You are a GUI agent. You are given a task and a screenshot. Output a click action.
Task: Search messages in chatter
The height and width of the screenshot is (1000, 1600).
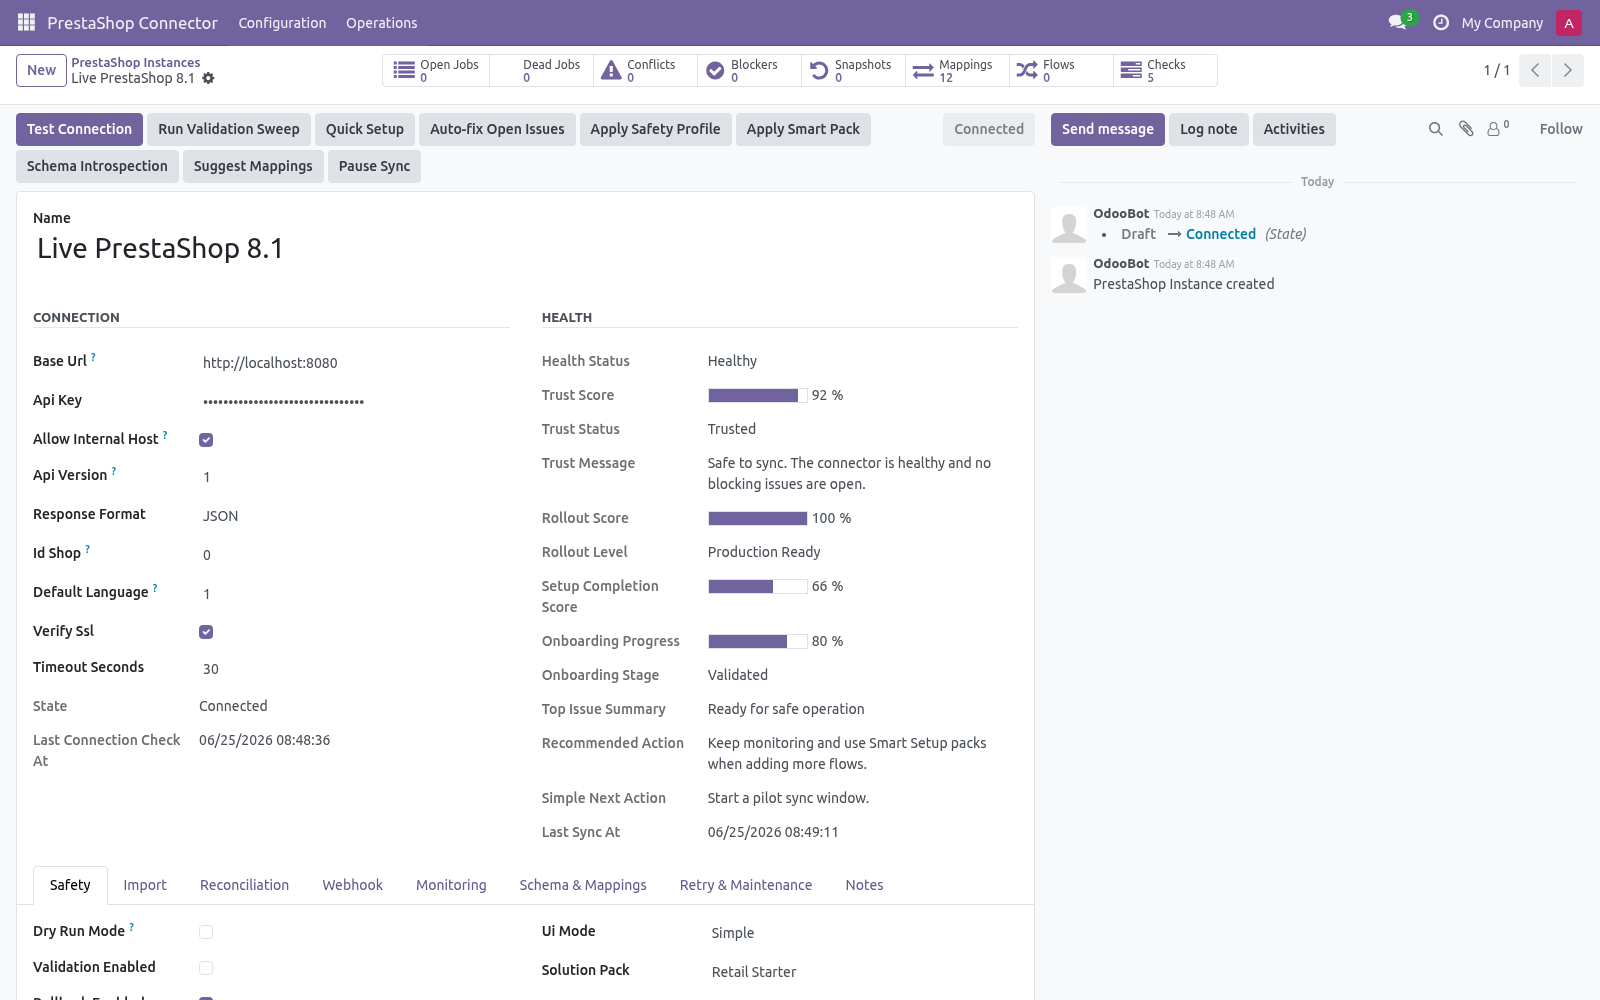pyautogui.click(x=1436, y=129)
